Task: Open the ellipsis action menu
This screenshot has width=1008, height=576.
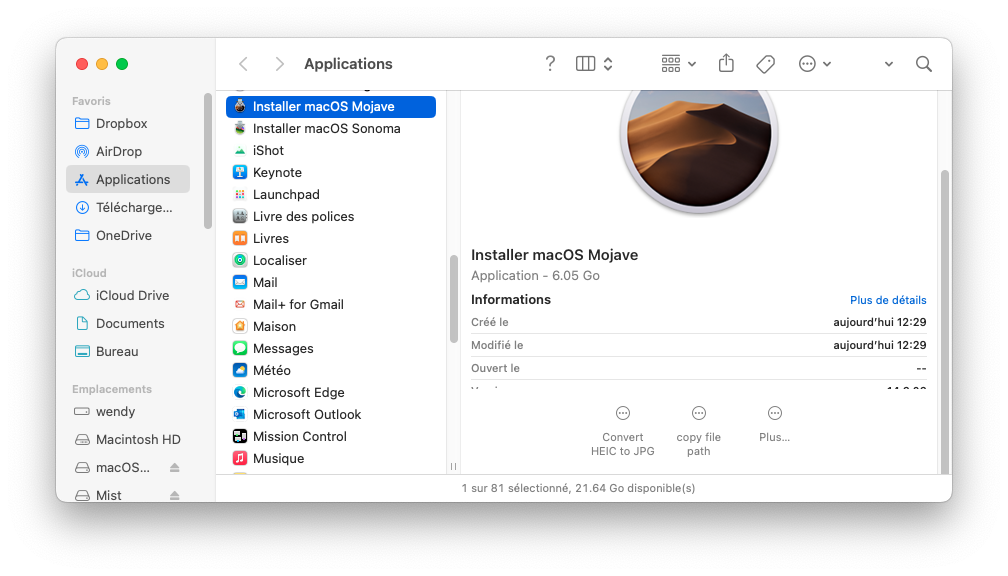Action: coord(814,64)
